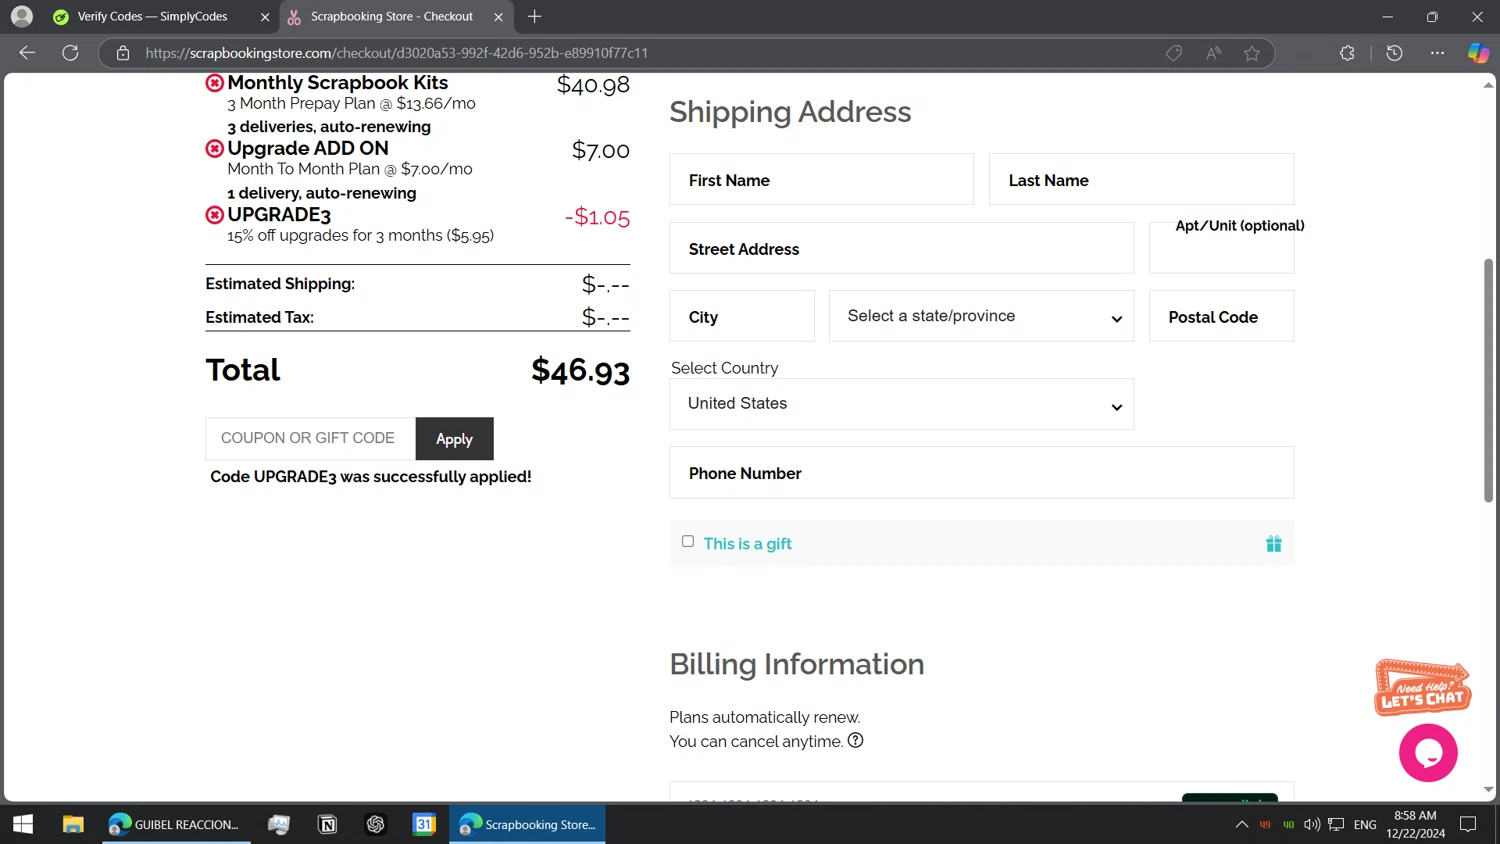The image size is (1500, 844).
Task: Apply the coupon code
Action: pyautogui.click(x=454, y=439)
